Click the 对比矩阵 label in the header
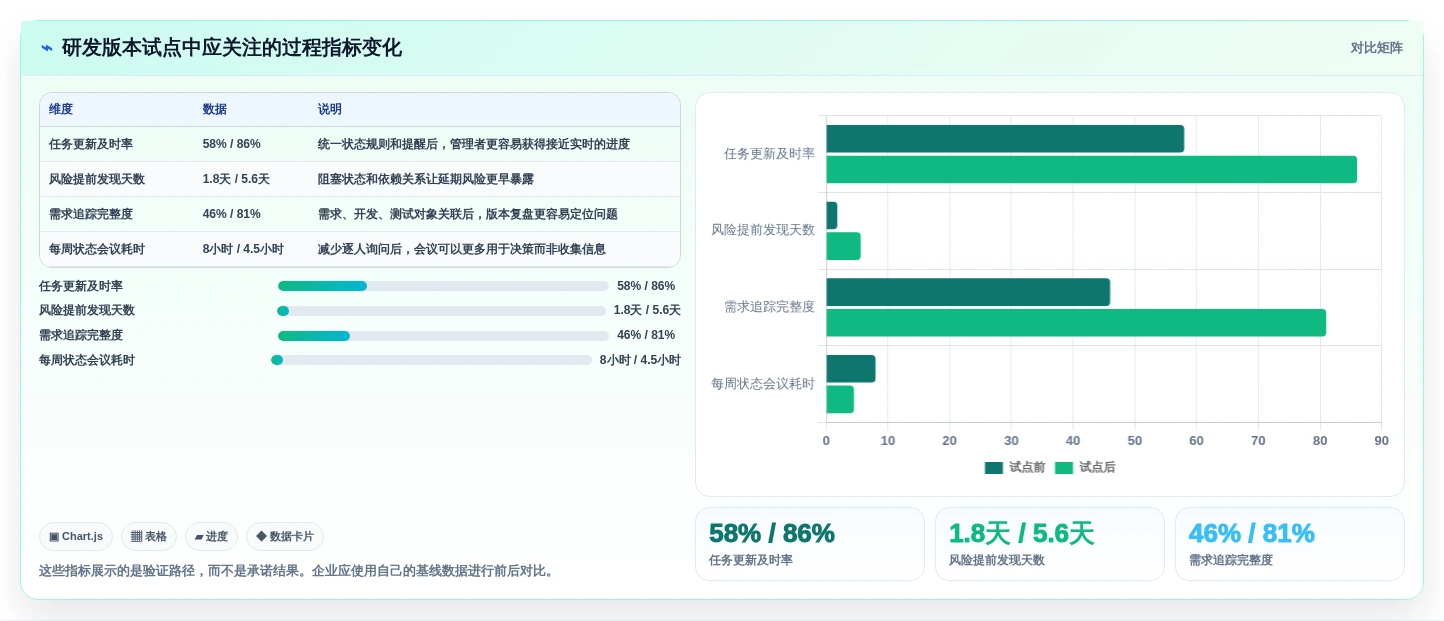The image size is (1444, 621). (x=1376, y=48)
